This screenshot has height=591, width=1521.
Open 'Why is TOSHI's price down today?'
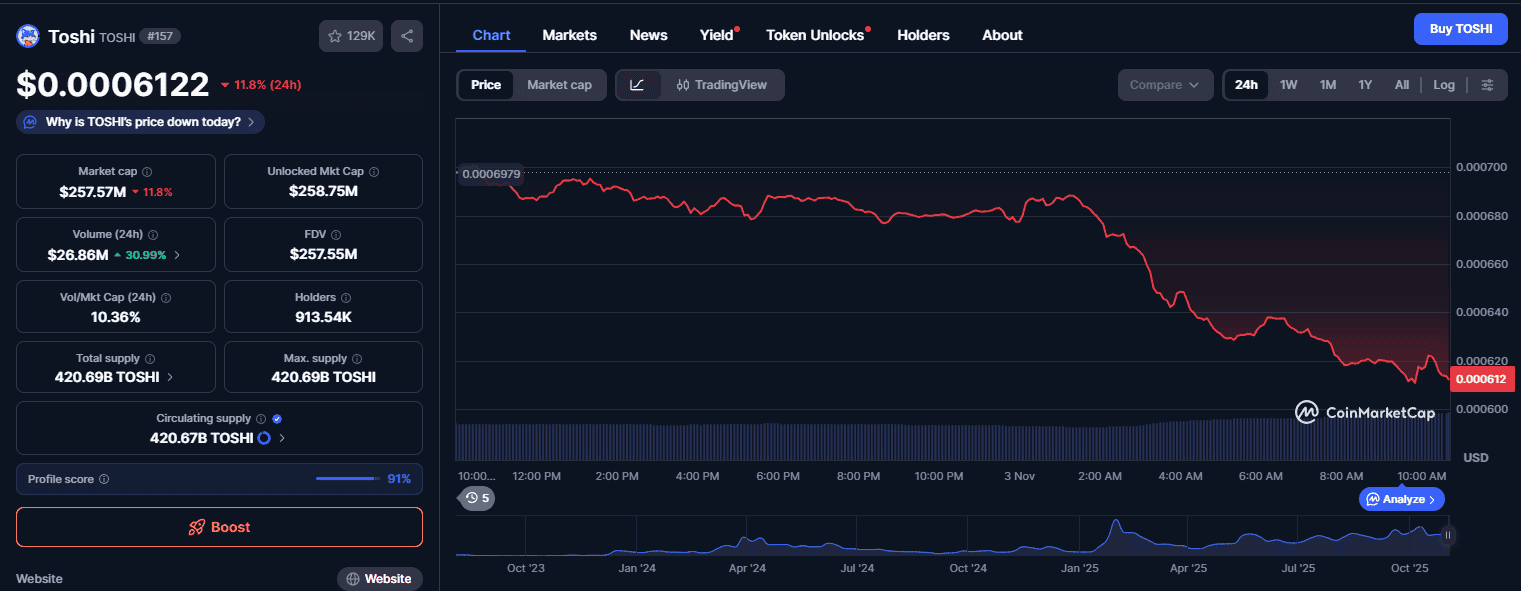click(x=141, y=122)
